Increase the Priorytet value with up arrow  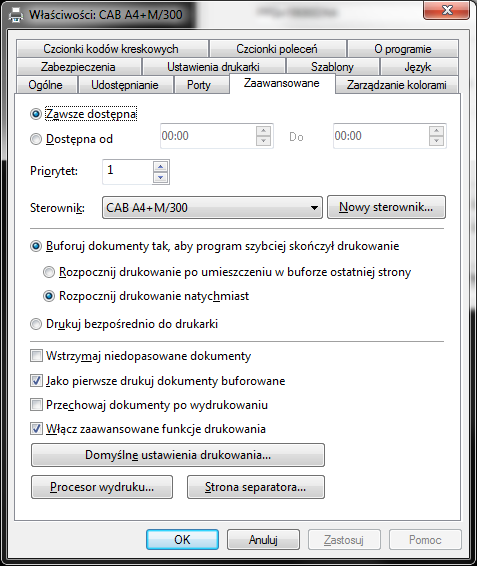point(160,167)
